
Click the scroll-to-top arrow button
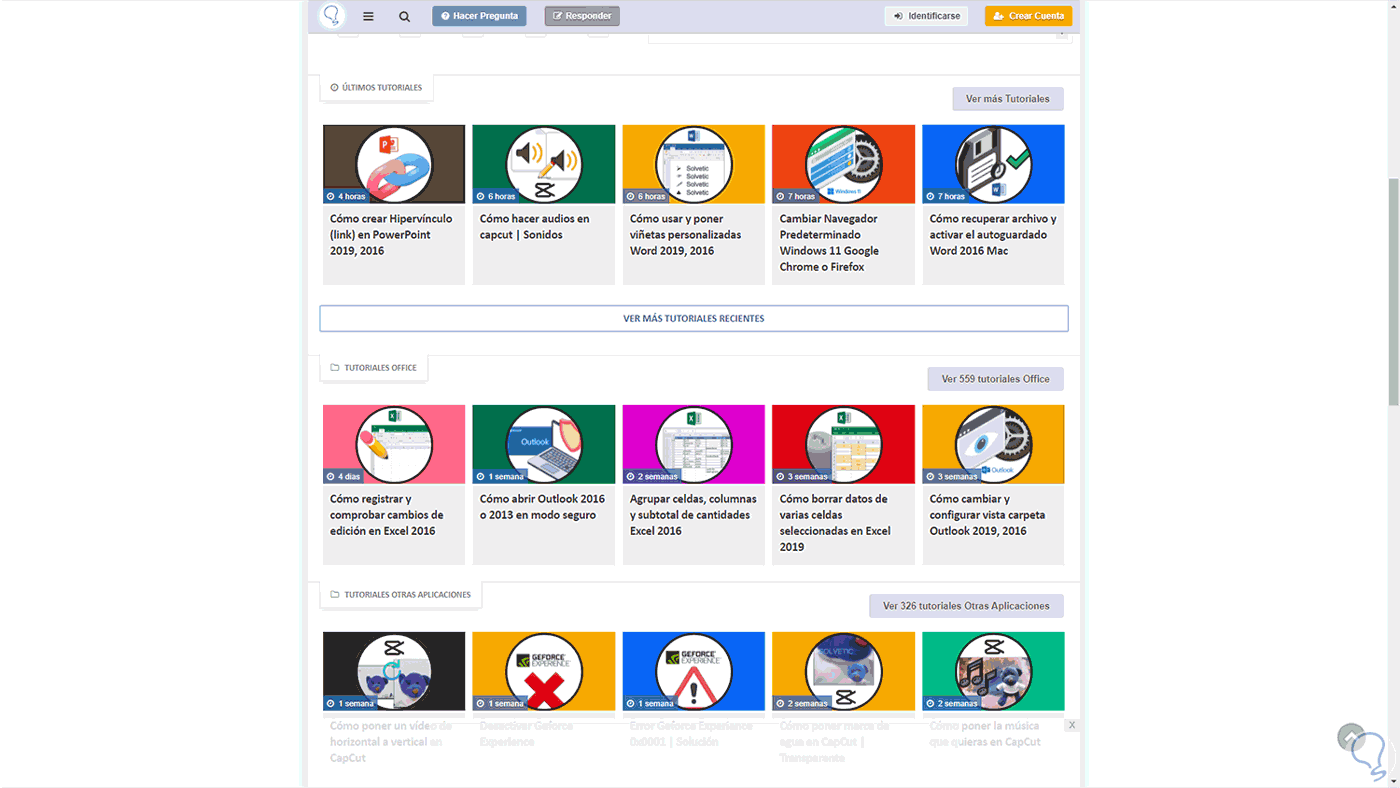1351,738
